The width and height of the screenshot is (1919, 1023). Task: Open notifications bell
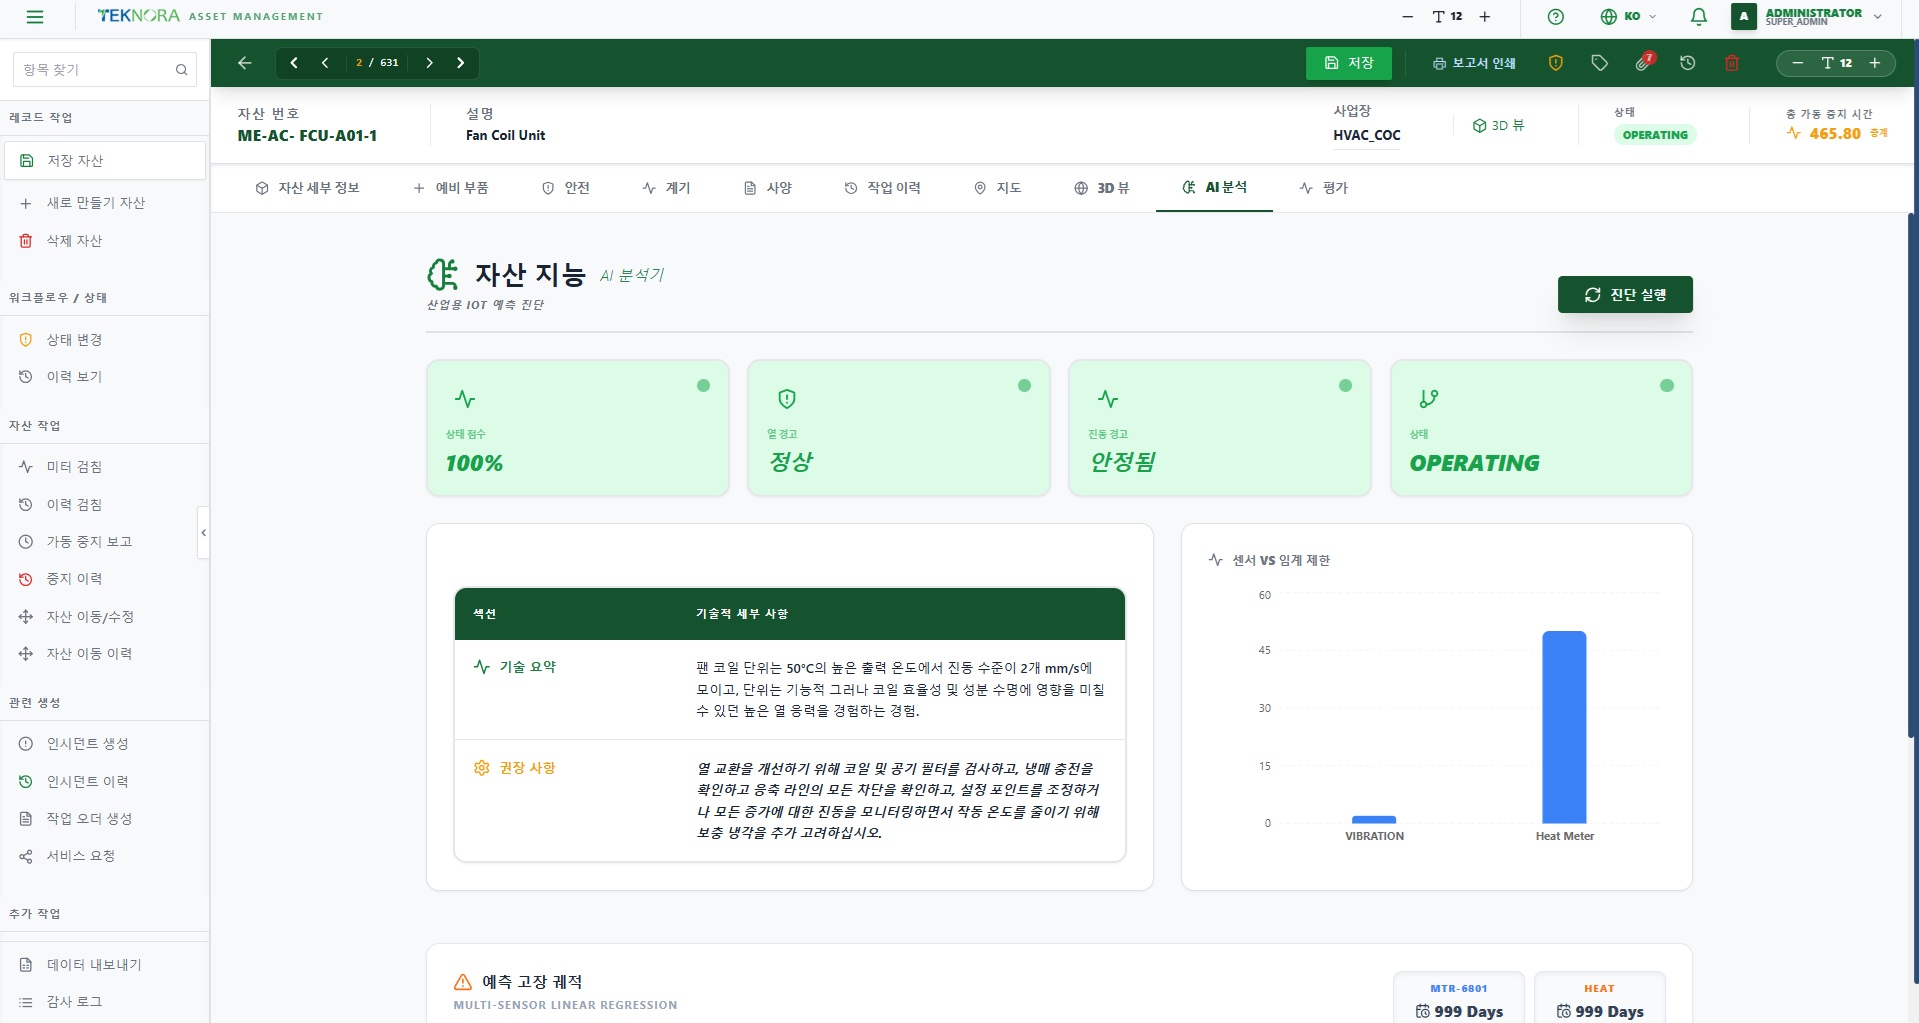(x=1698, y=17)
